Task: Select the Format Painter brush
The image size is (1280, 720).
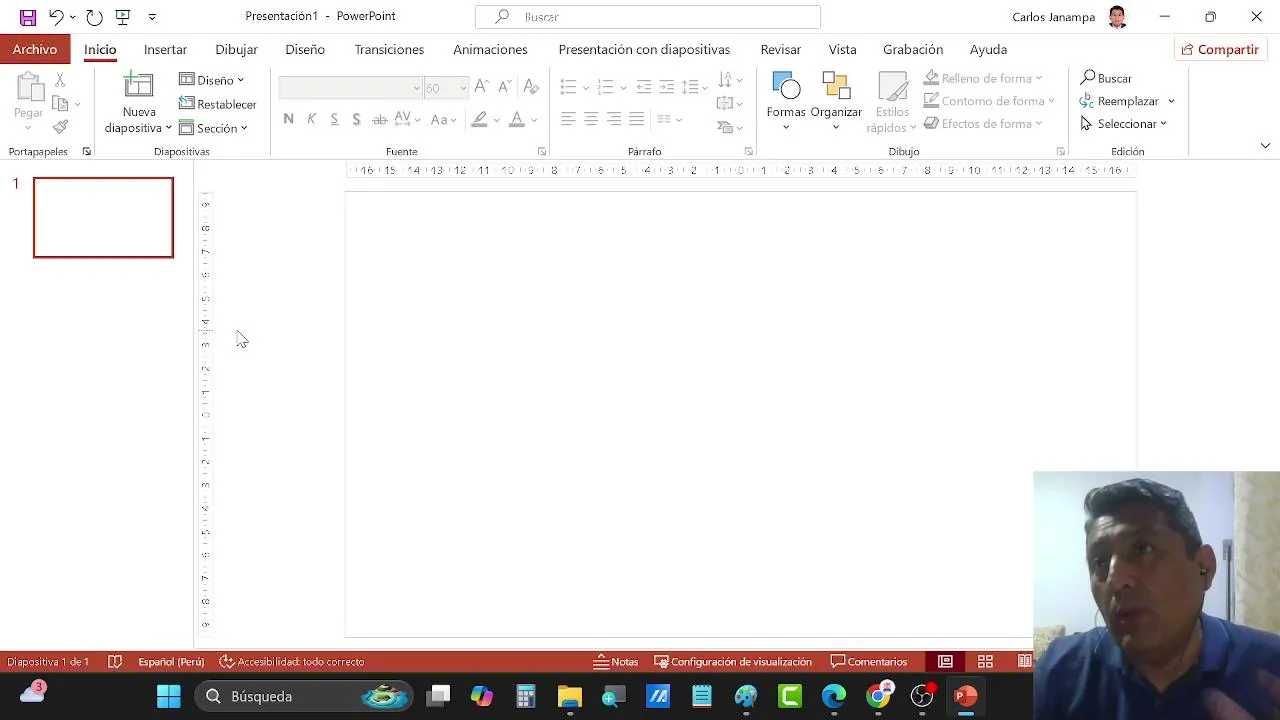Action: (x=60, y=127)
